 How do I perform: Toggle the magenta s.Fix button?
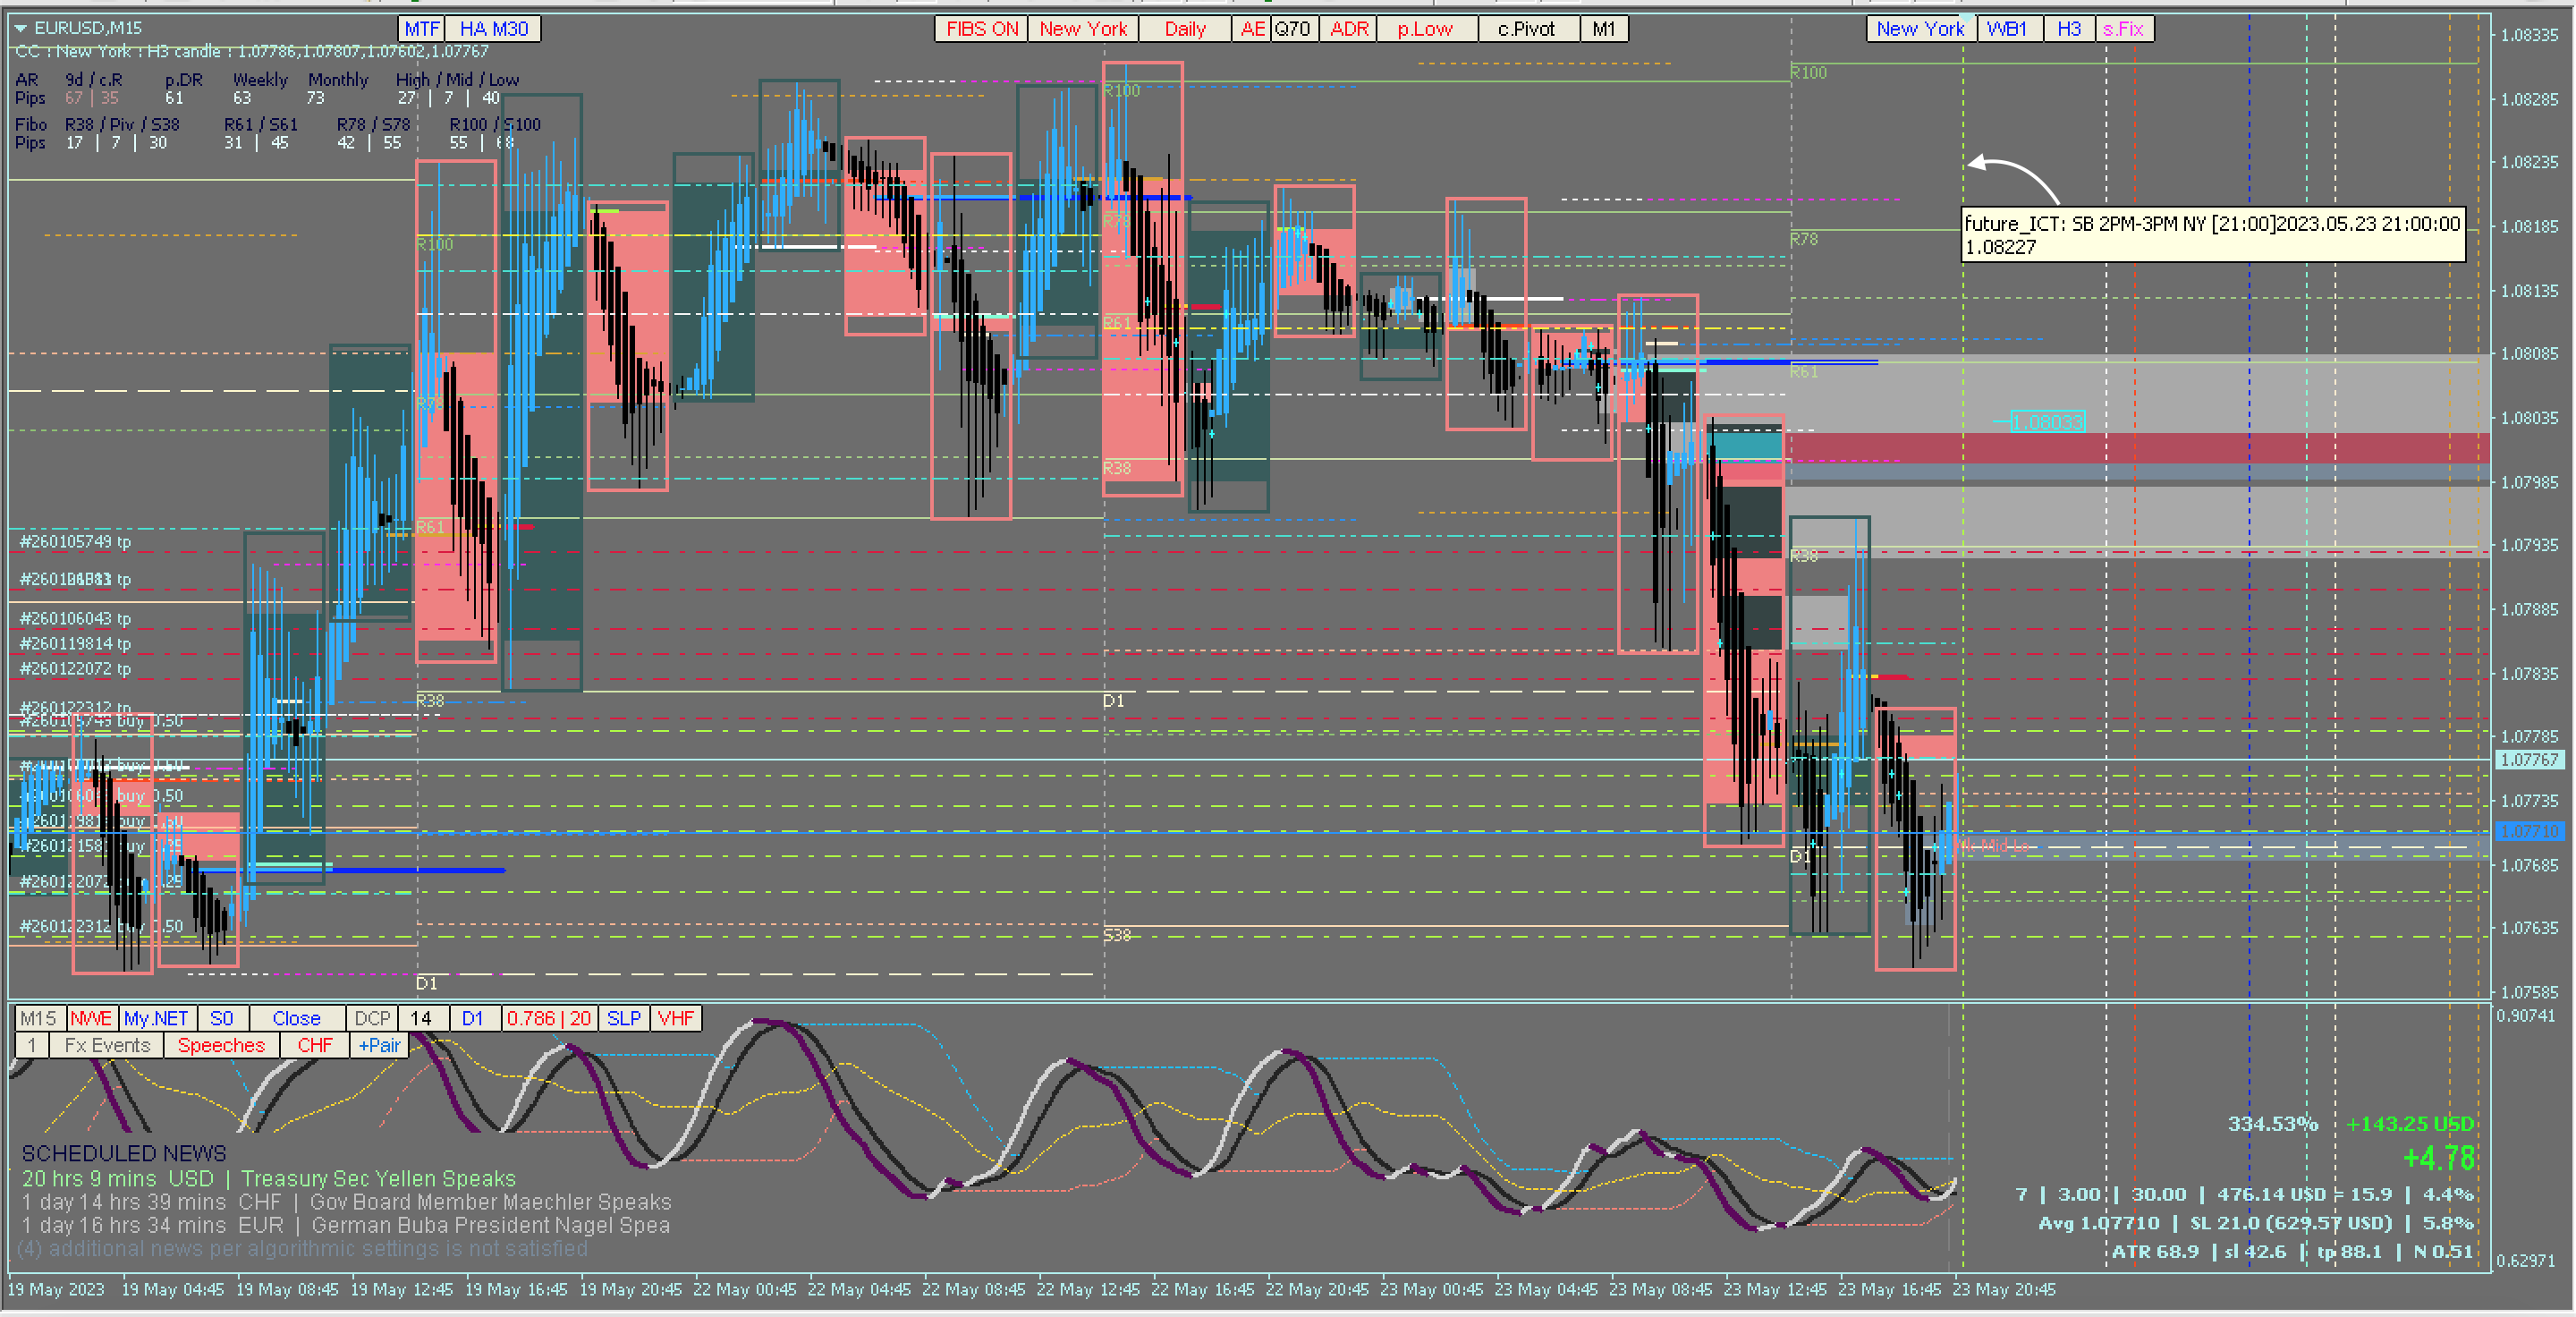click(2123, 29)
